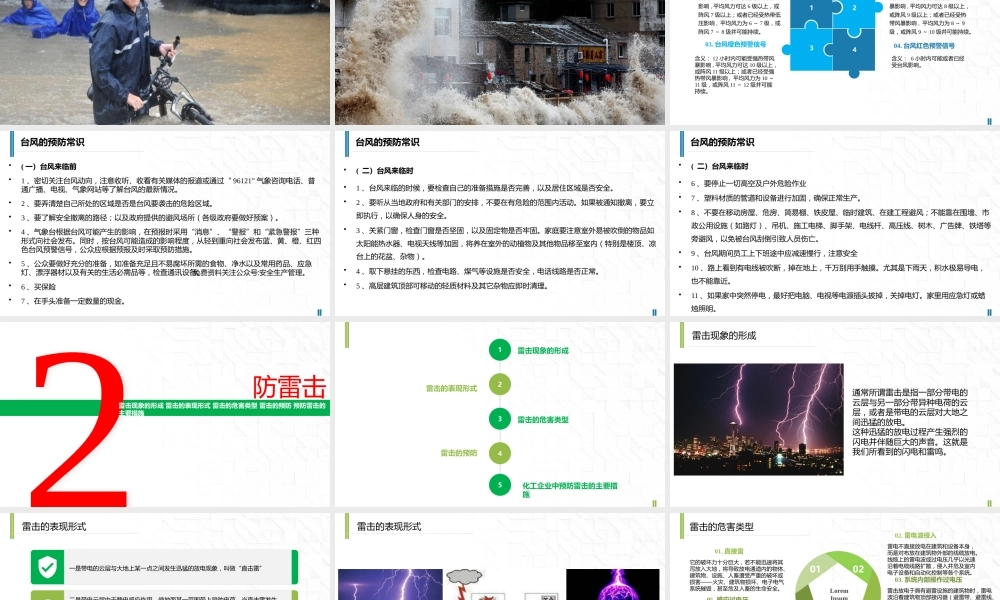
Task: Click puzzle piece number 4
Action: pos(854,50)
